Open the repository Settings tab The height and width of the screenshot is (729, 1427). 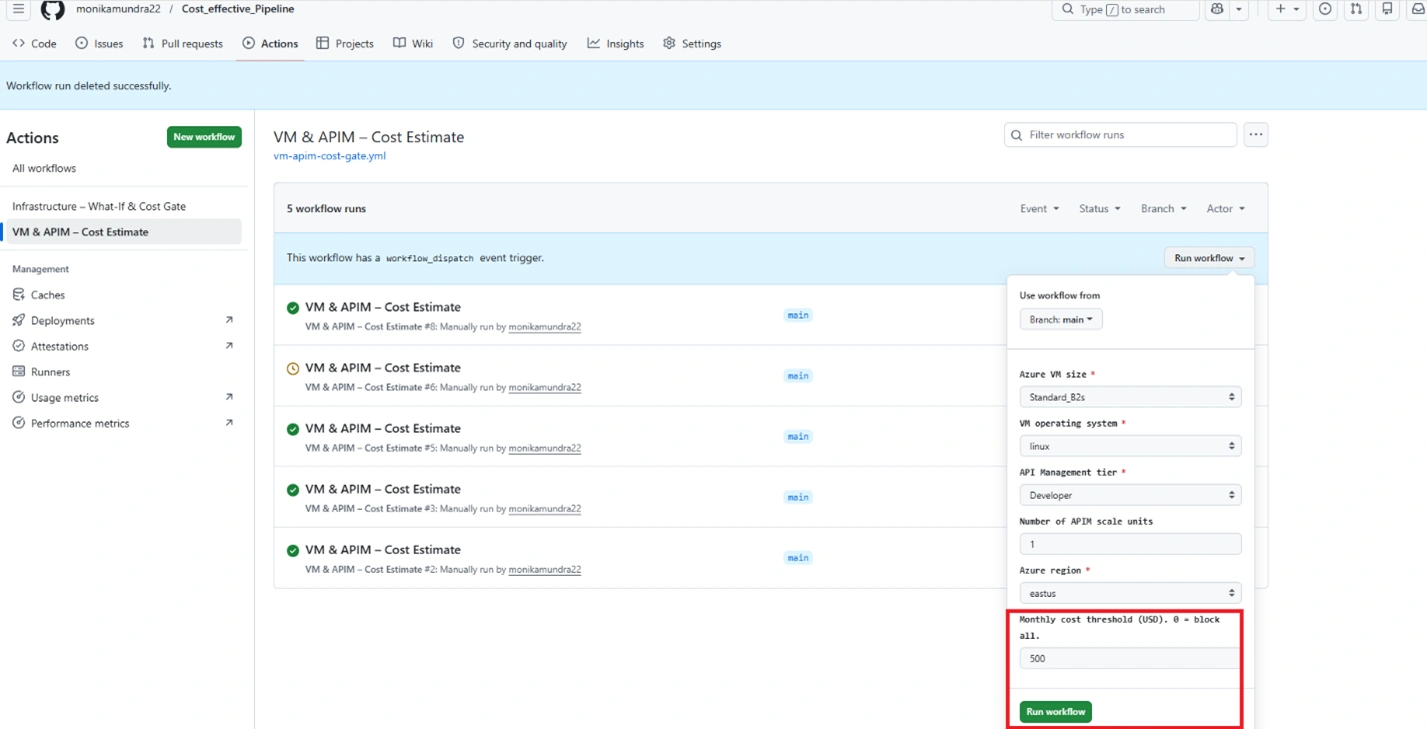692,44
